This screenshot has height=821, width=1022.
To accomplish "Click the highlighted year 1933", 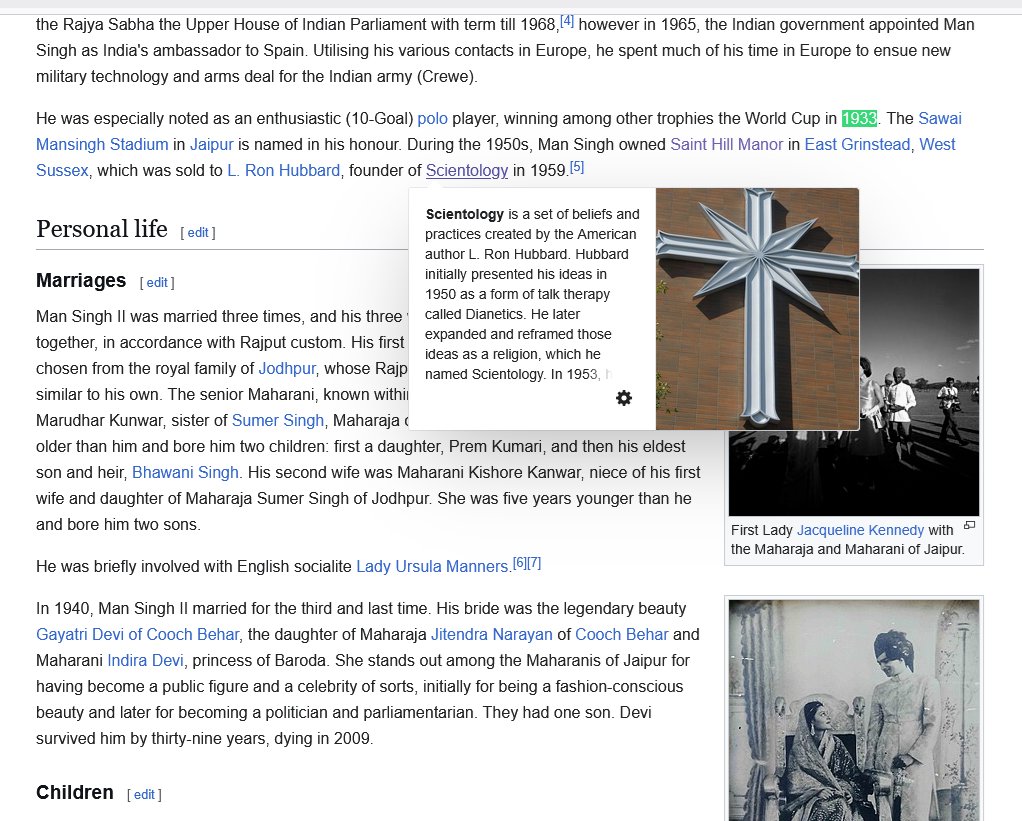I will point(859,119).
